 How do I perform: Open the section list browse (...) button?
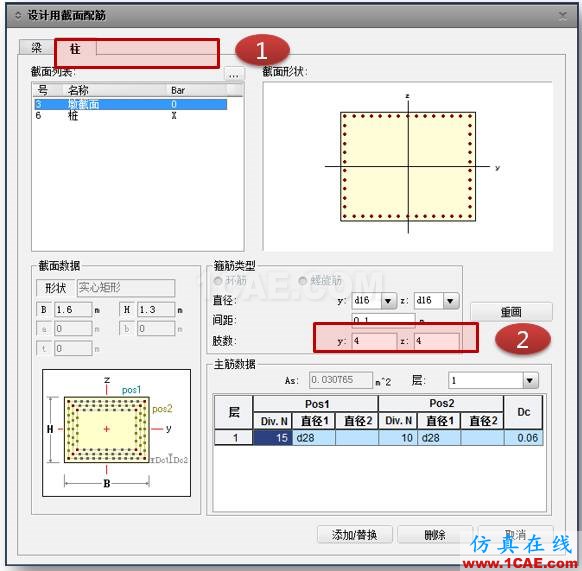(x=234, y=74)
